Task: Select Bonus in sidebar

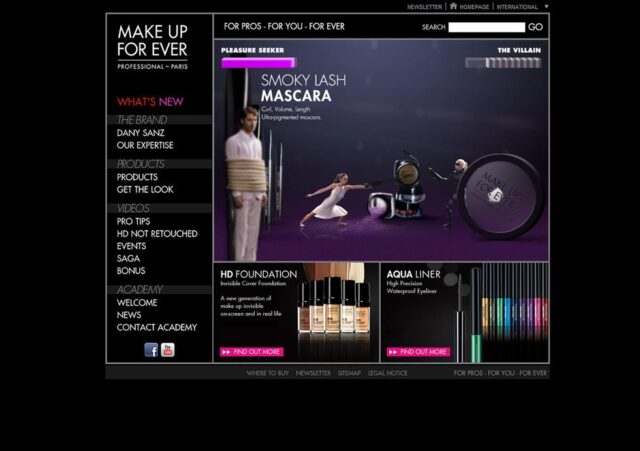Action: 131,271
